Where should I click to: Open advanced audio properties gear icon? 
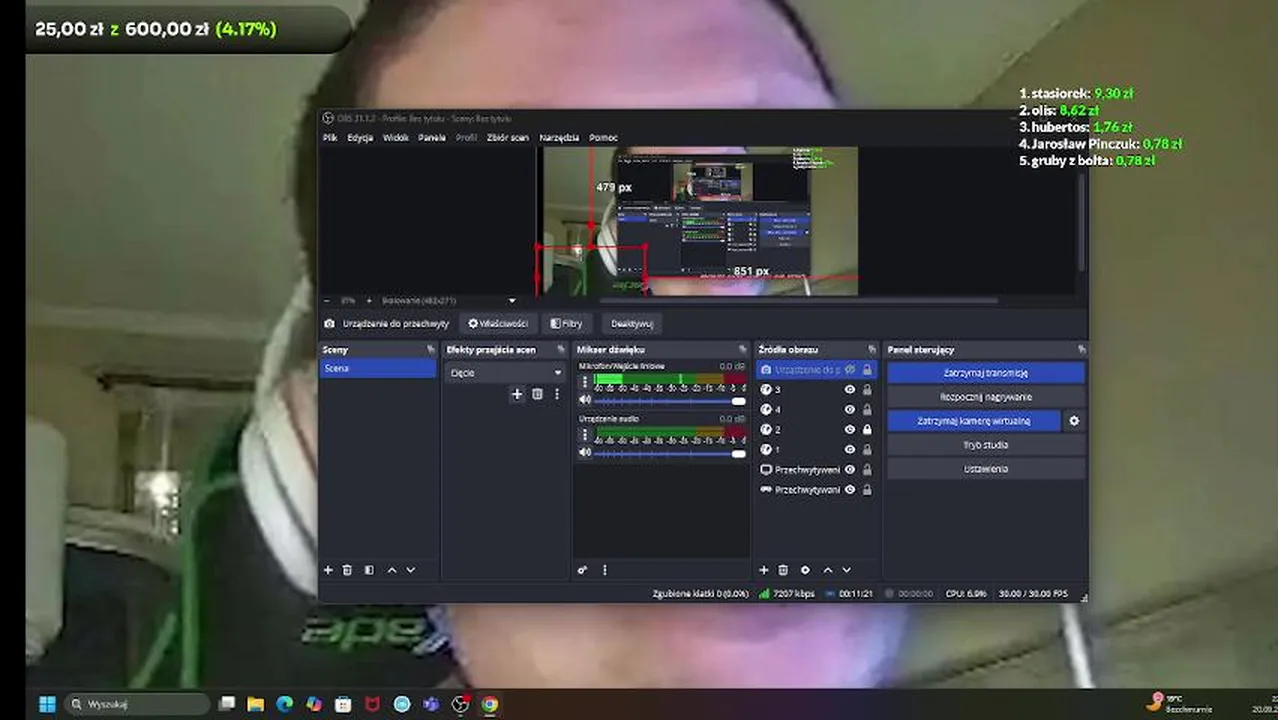(583, 570)
